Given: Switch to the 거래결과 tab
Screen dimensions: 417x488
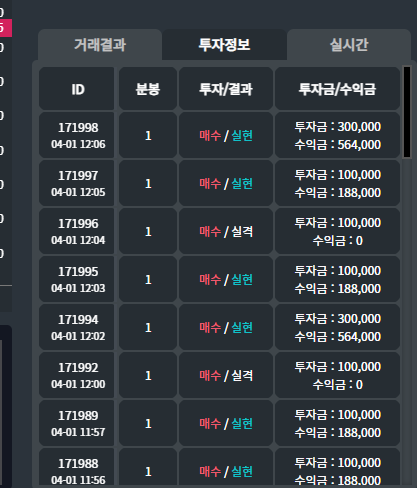Looking at the screenshot, I should 100,45.
